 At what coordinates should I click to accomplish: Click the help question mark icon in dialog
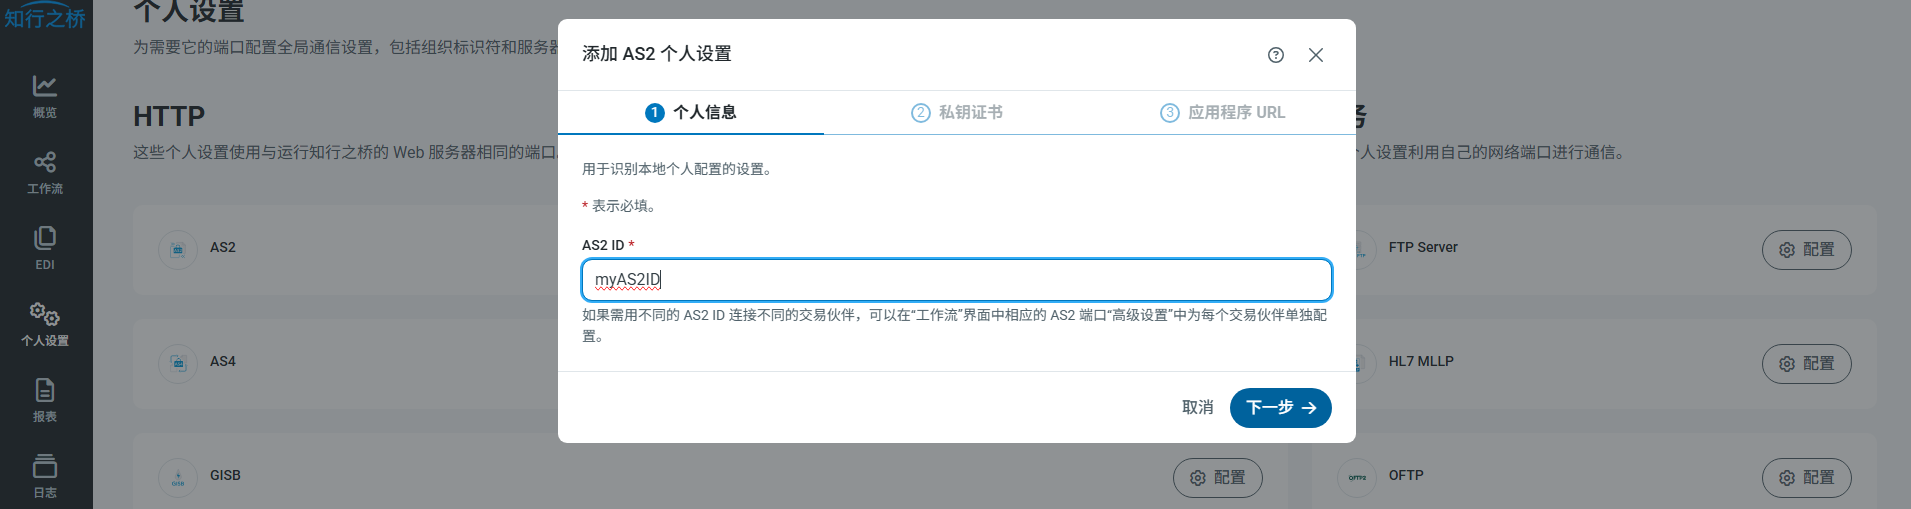(1275, 55)
